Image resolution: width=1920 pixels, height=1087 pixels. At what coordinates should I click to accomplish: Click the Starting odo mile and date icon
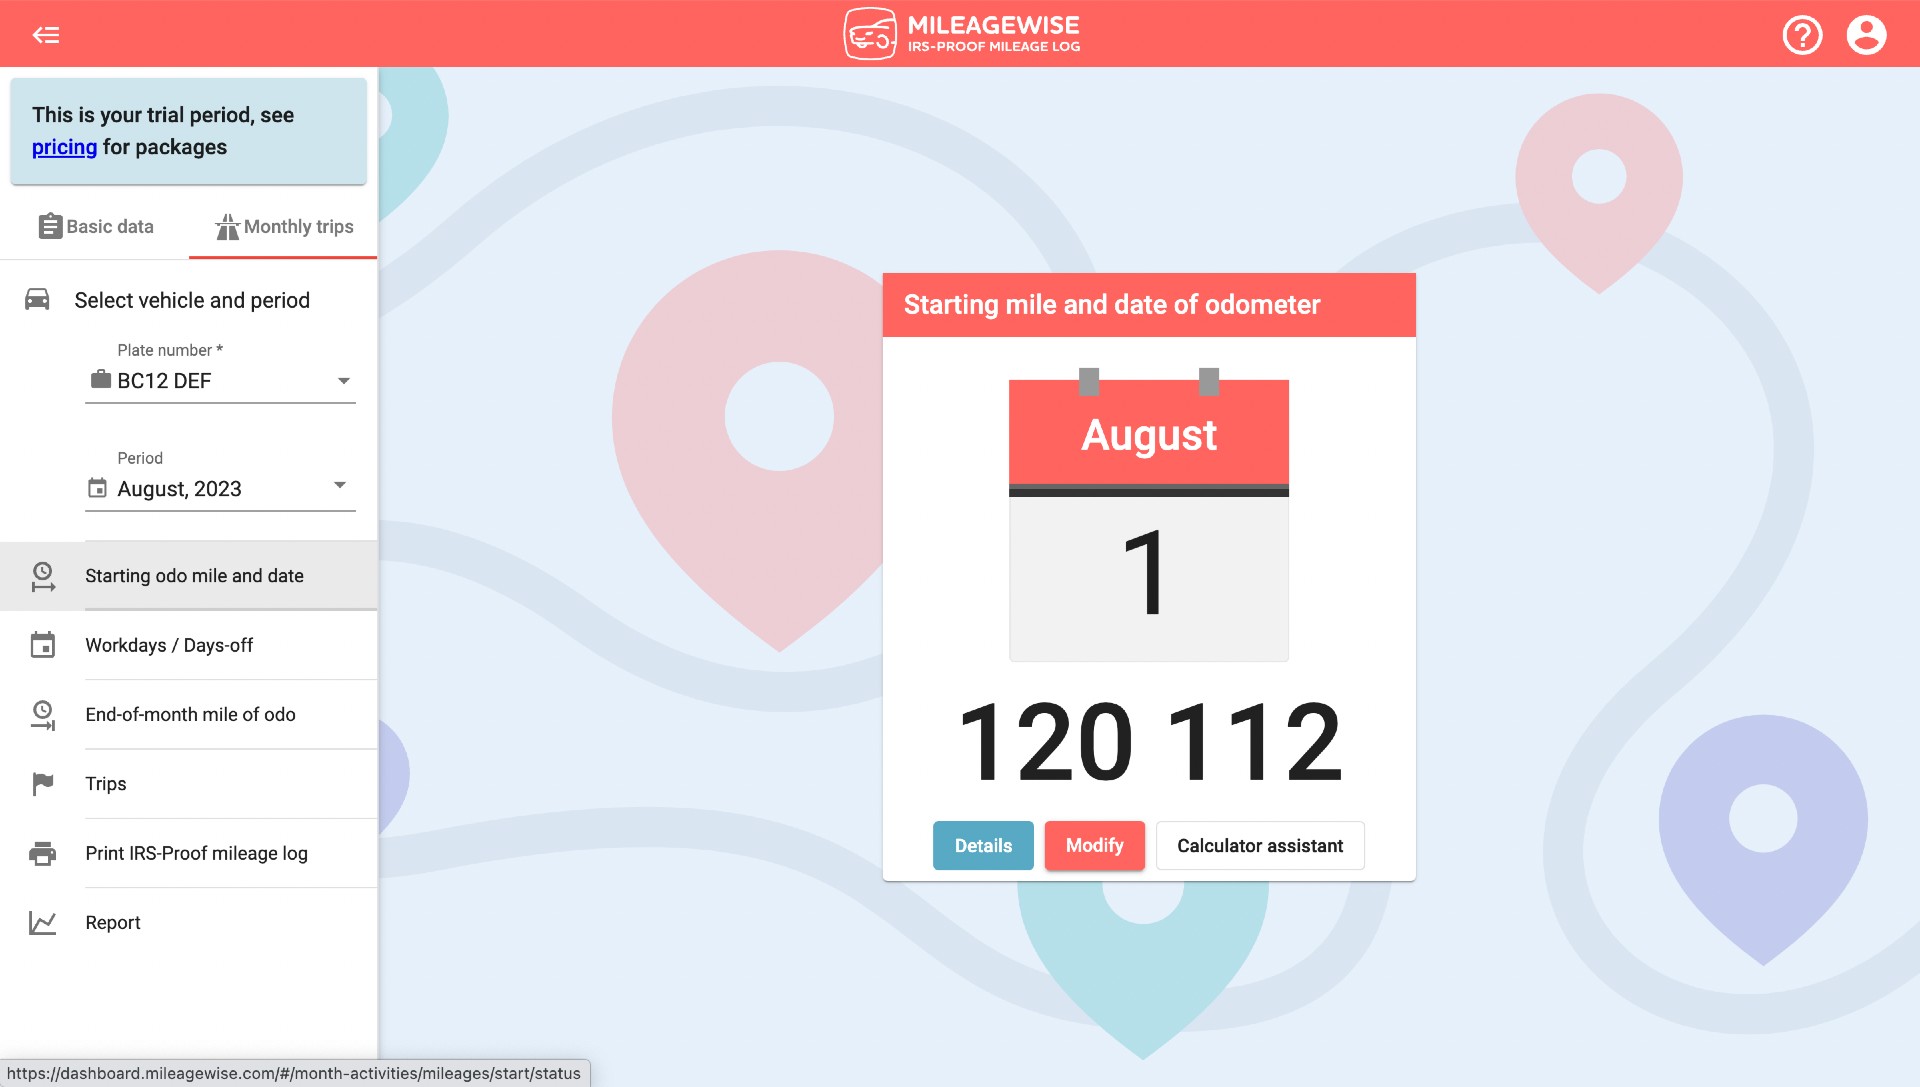[x=41, y=575]
